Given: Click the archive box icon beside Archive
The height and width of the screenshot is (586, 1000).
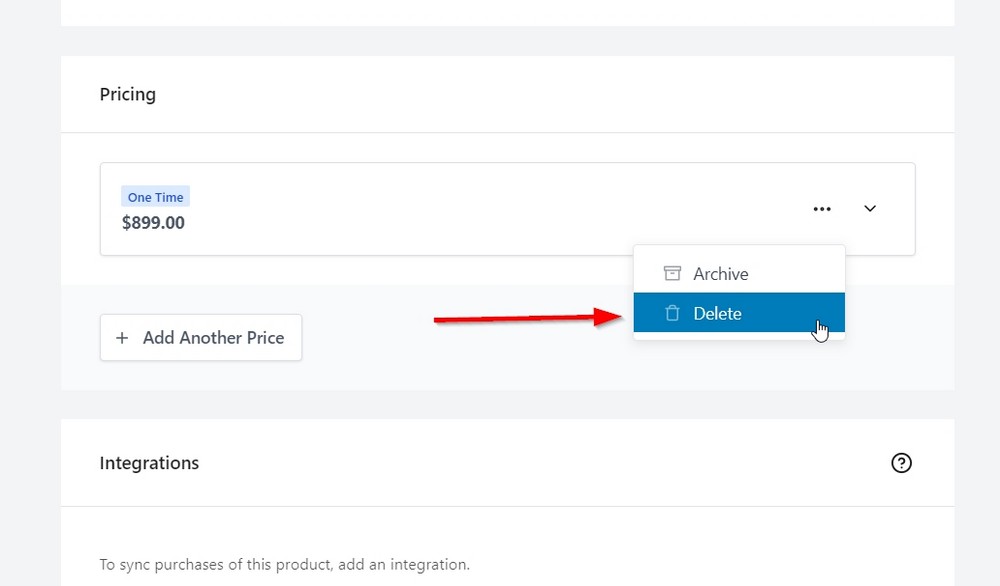Looking at the screenshot, I should tap(671, 273).
